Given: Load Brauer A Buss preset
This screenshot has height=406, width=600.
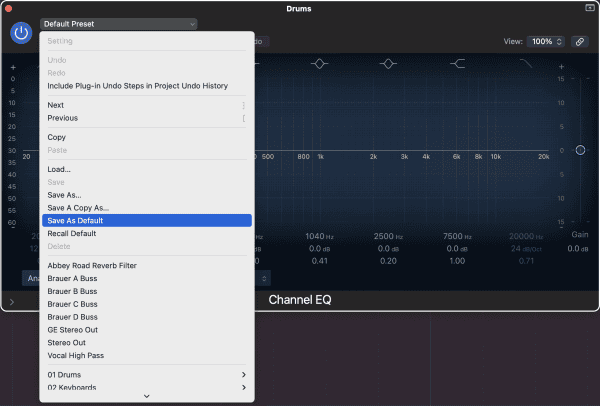Looking at the screenshot, I should click(x=147, y=278).
